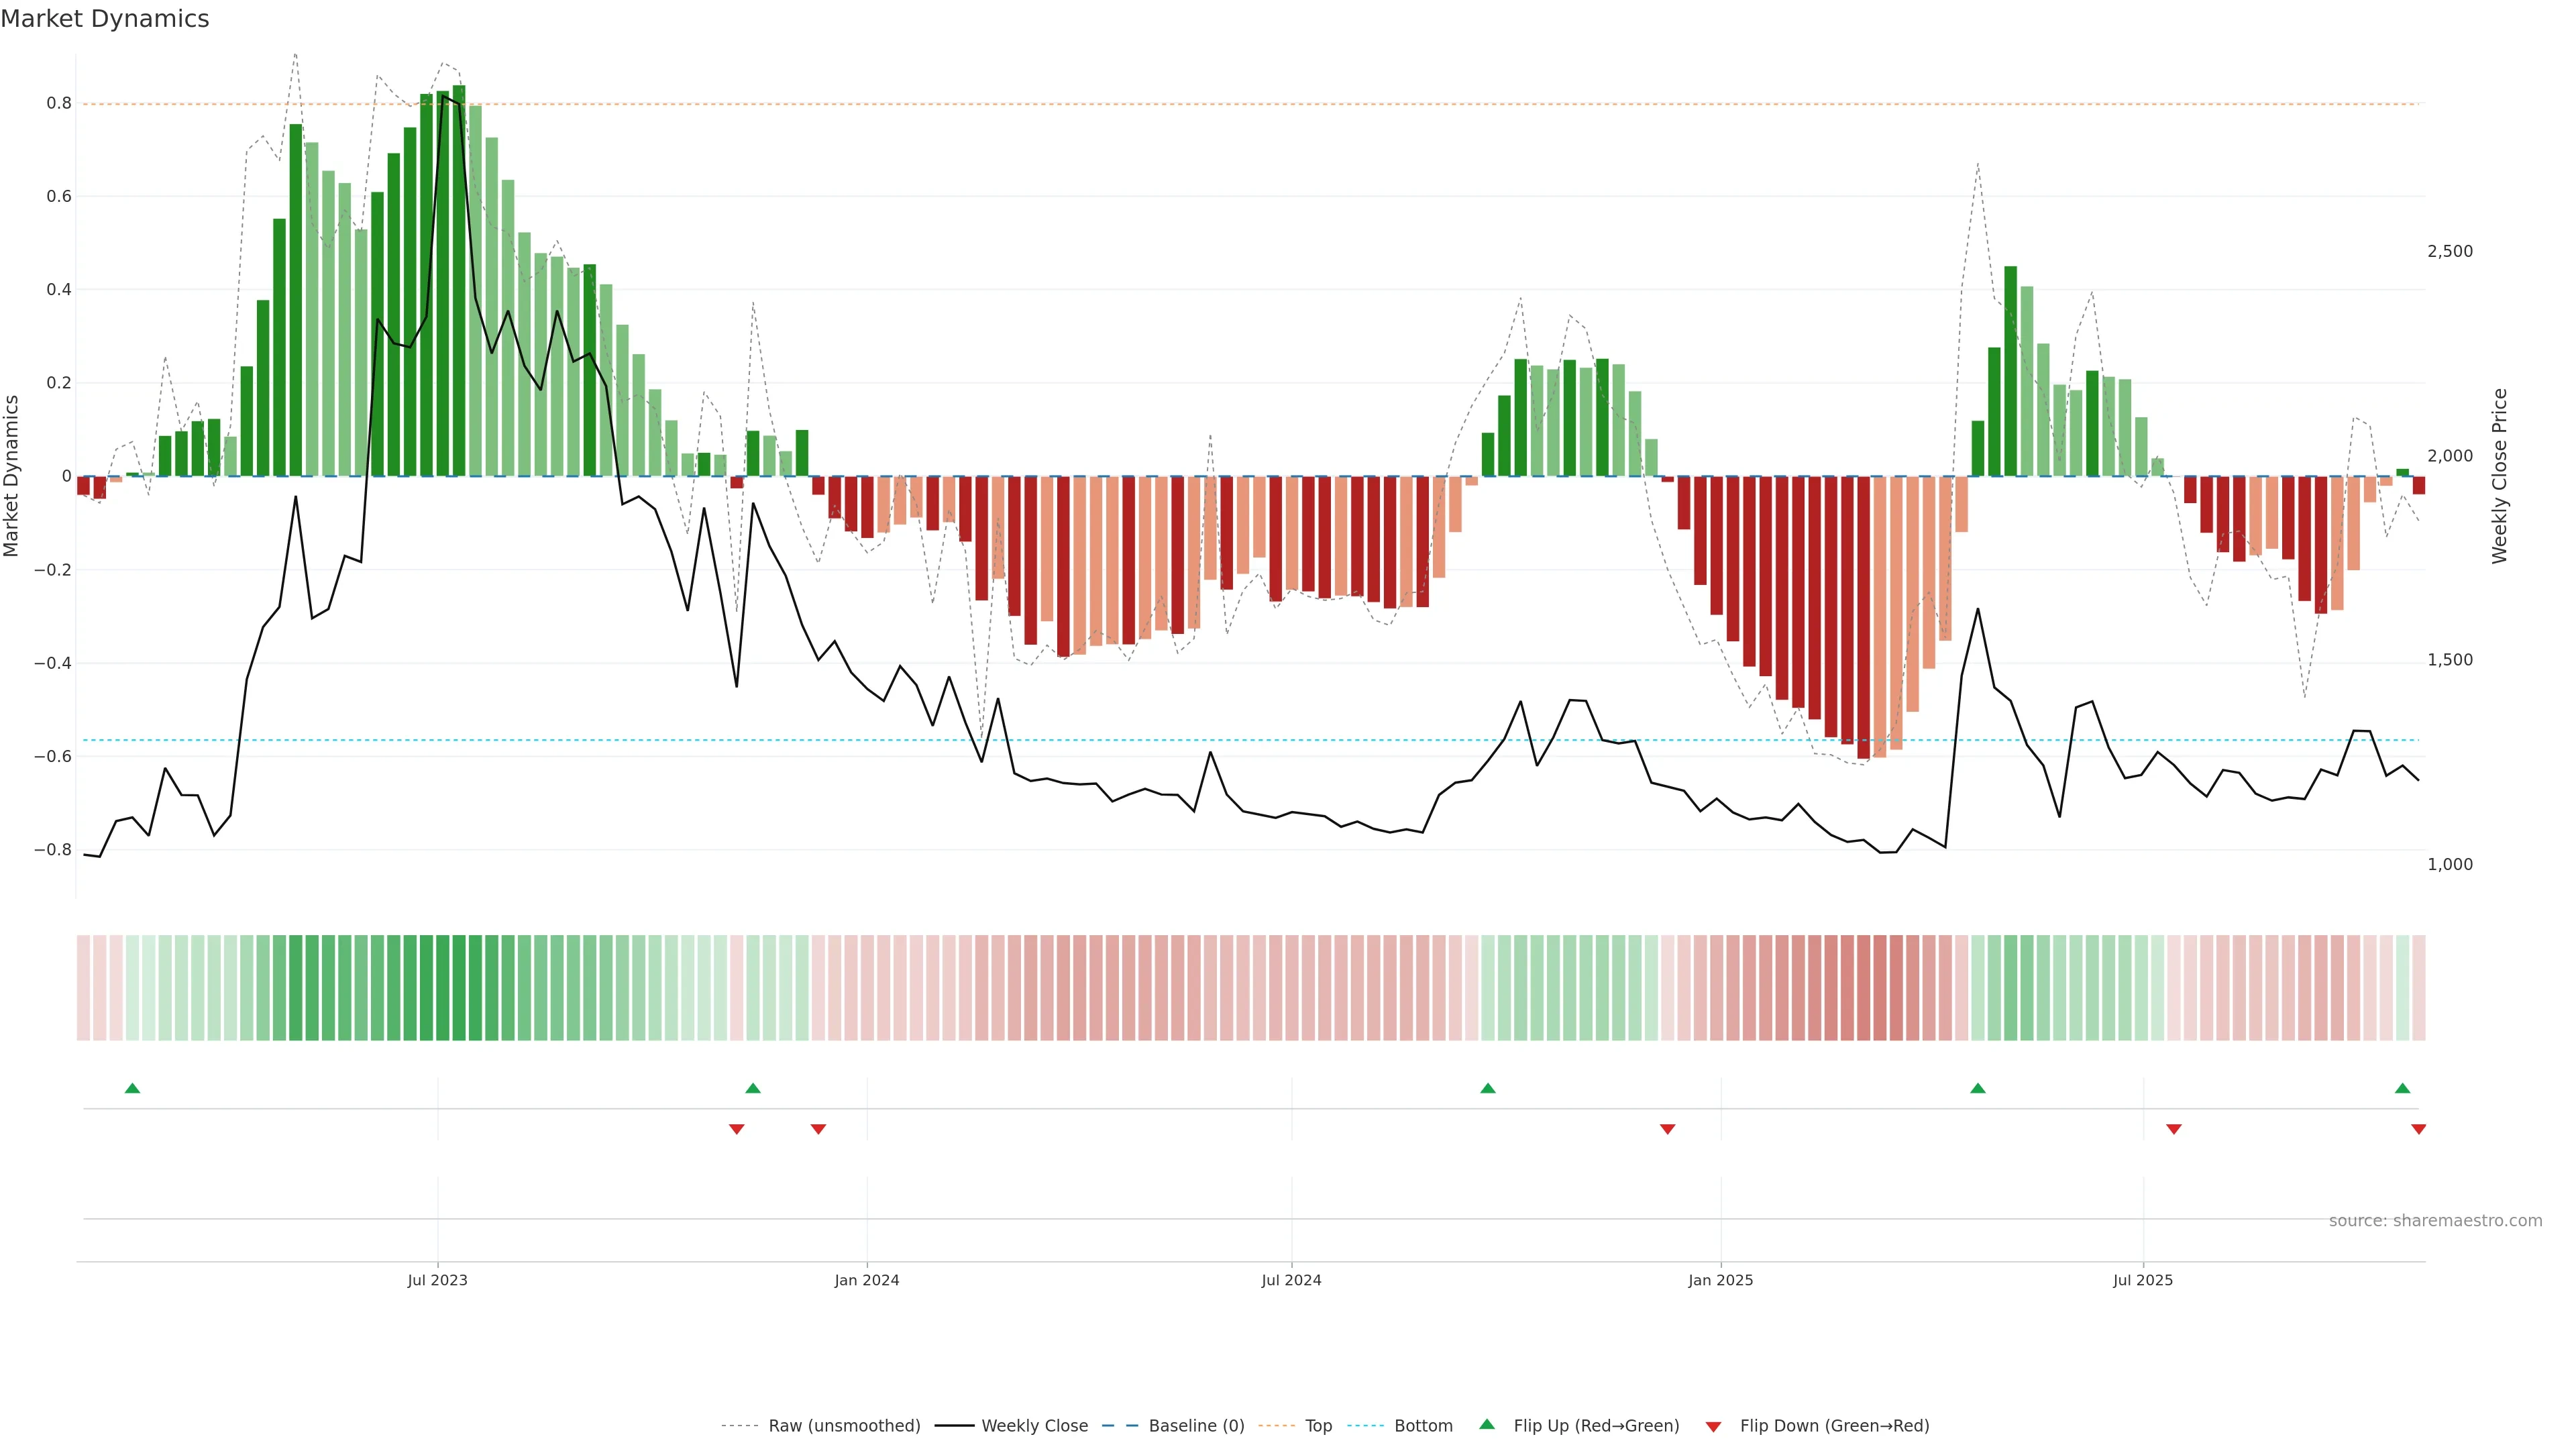This screenshot has height=1449, width=2576.
Task: Click red flip-down triangle just before Jan 2025
Action: 1667,1129
